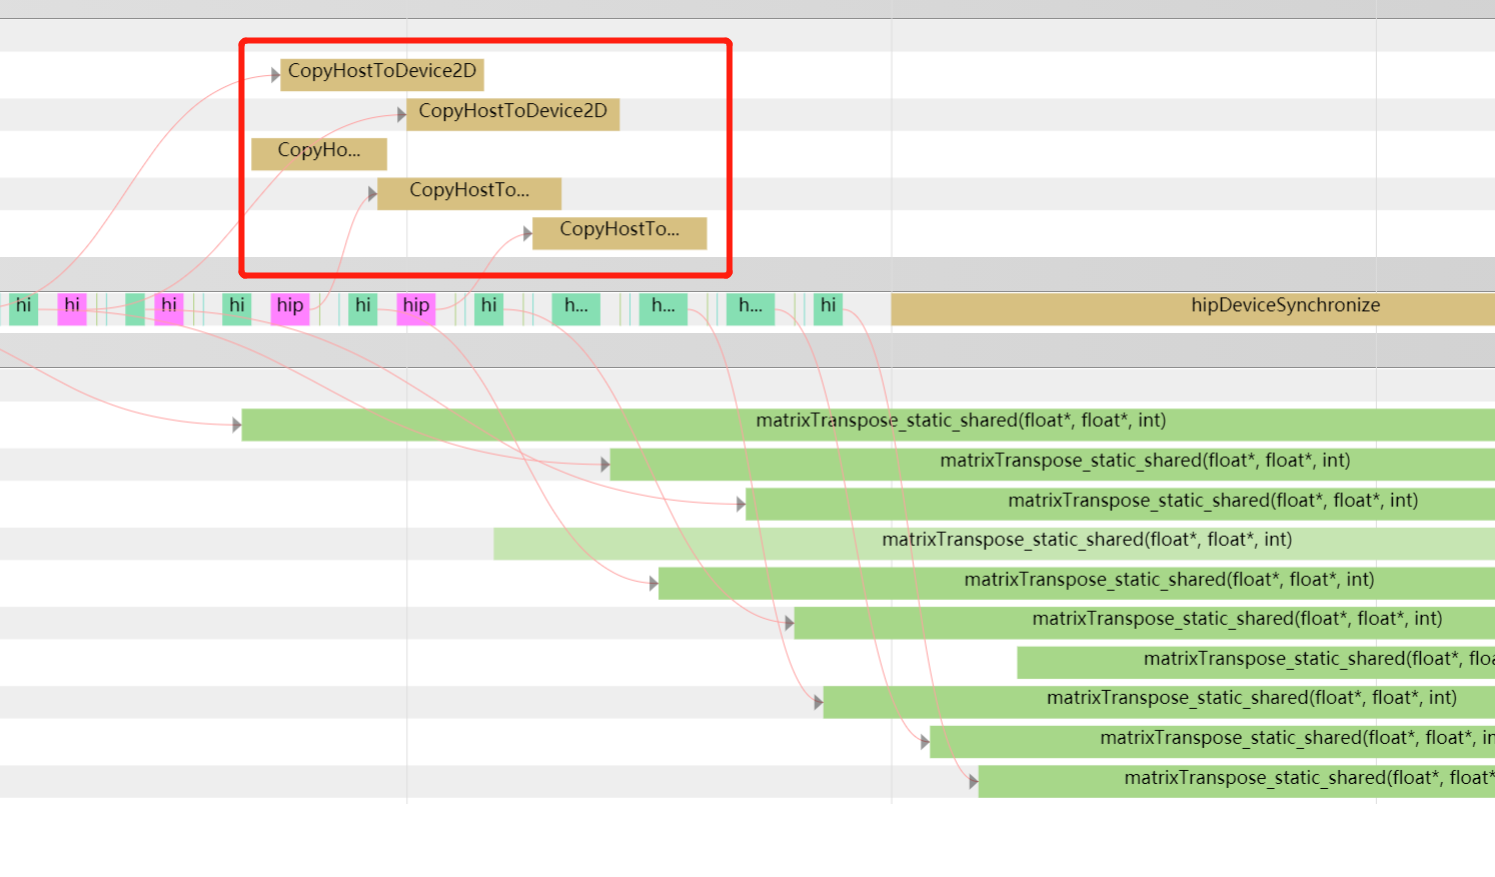Select a truncated h... API slice

[576, 306]
